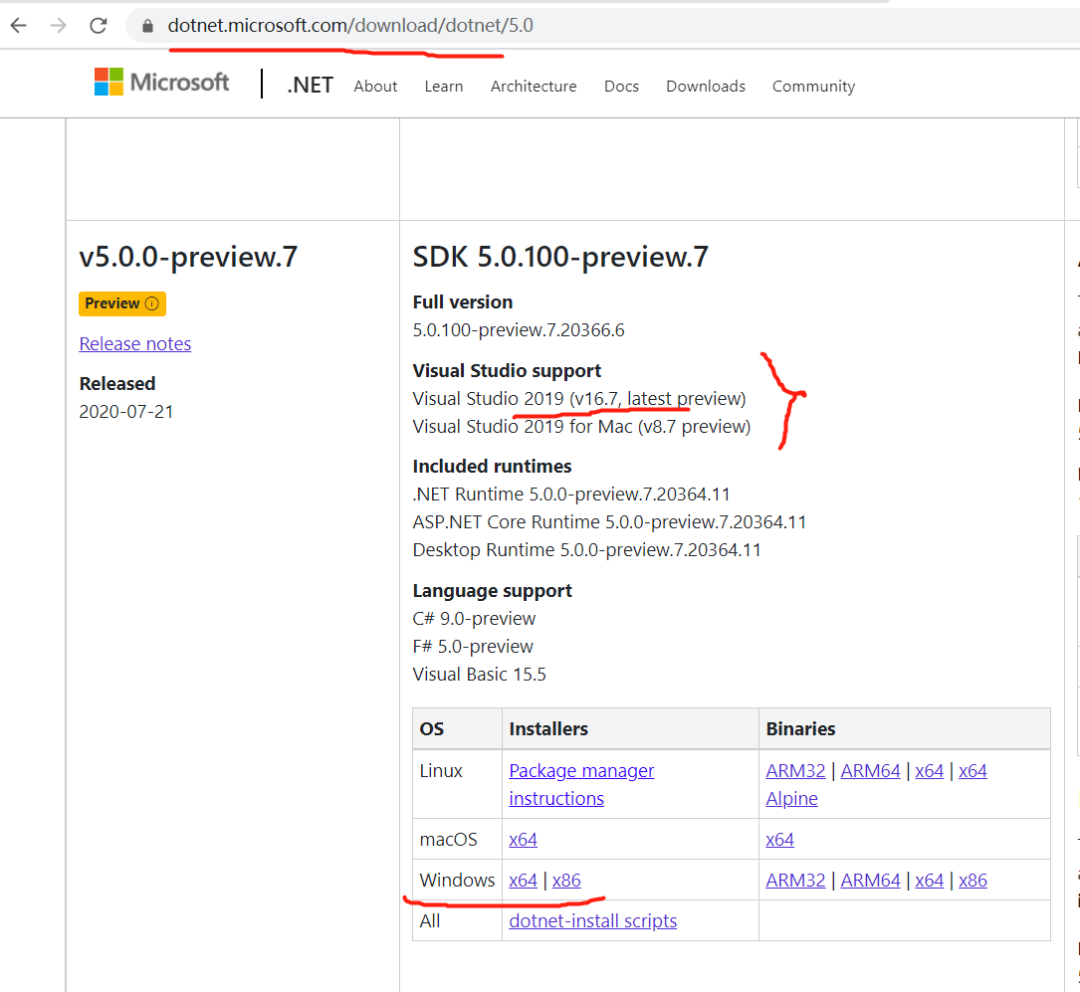Click the Visual Studio support heading
This screenshot has height=992, width=1080.
click(507, 371)
